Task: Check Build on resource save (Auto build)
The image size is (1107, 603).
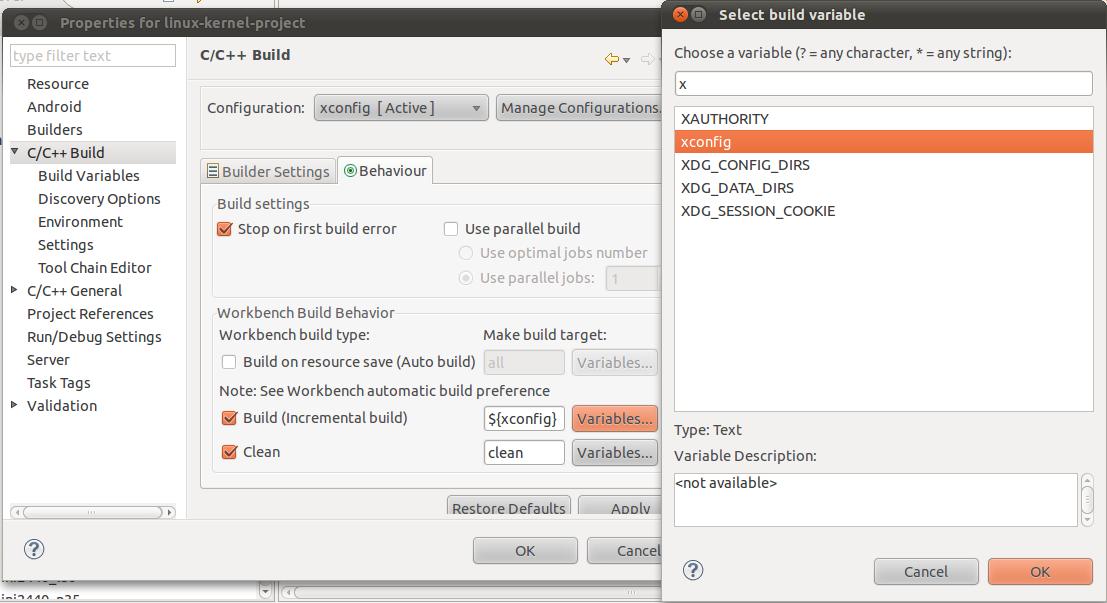Action: tap(228, 362)
